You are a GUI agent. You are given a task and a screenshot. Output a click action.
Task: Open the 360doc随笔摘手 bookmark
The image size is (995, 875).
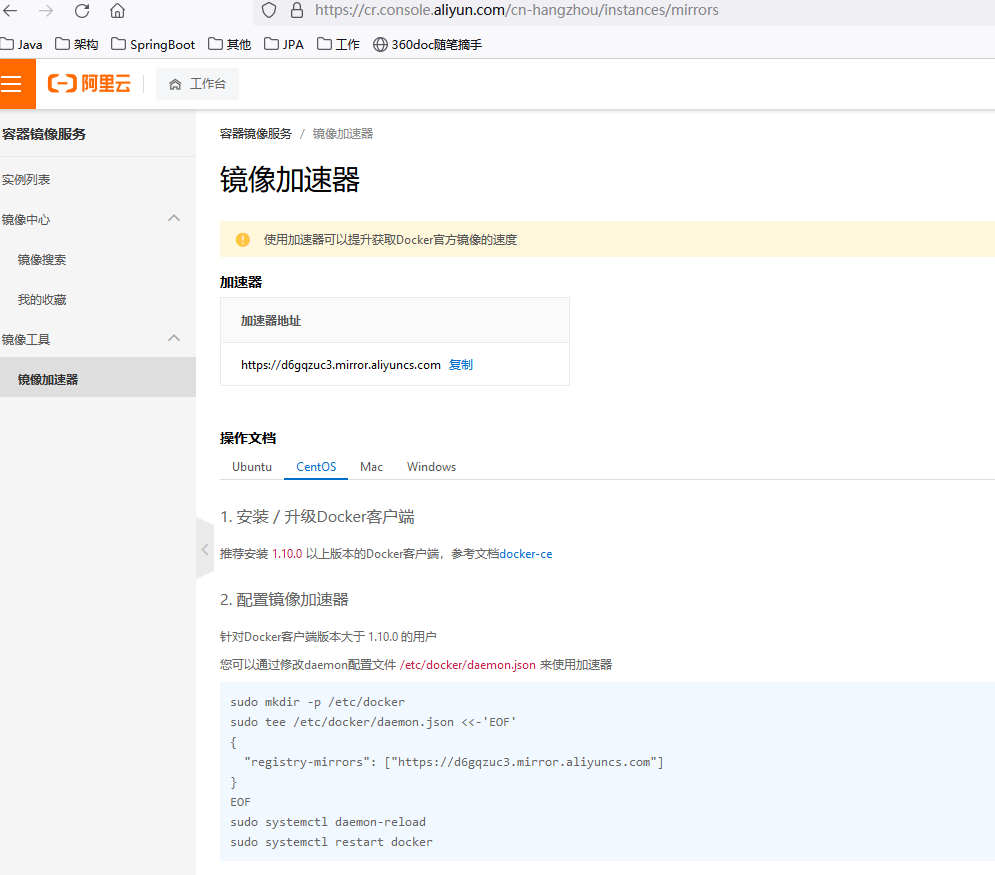[x=427, y=44]
